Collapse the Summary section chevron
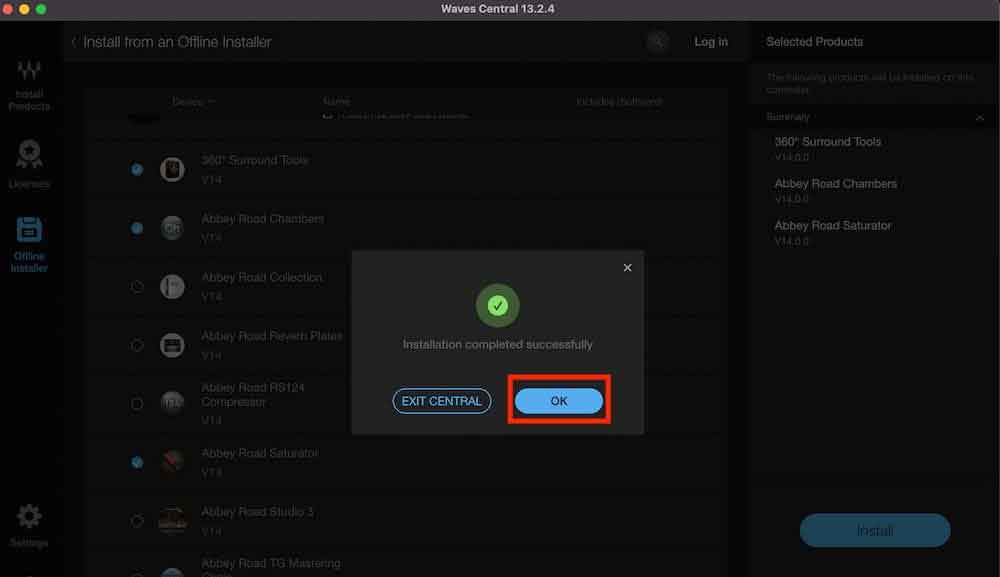 pos(979,118)
